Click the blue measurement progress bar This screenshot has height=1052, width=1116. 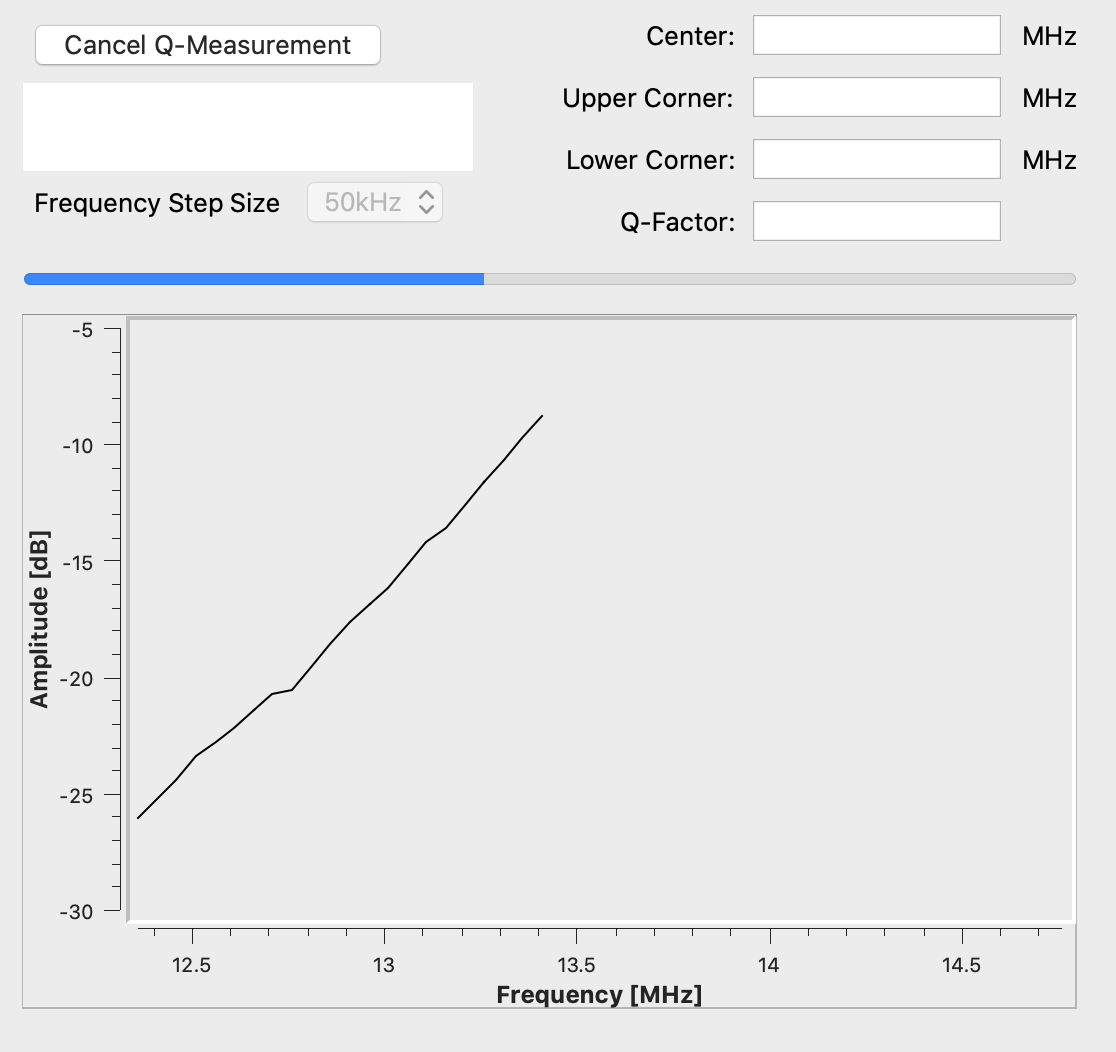pyautogui.click(x=250, y=277)
